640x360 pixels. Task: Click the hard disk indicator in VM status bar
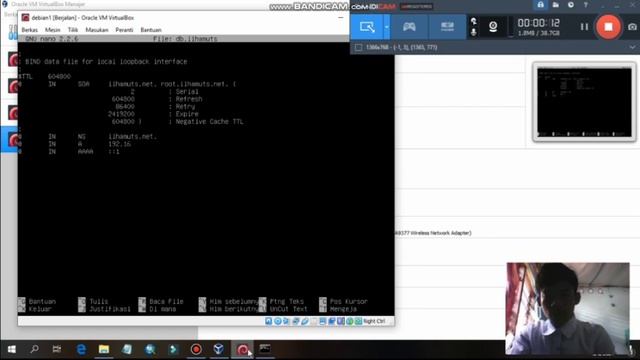click(269, 321)
